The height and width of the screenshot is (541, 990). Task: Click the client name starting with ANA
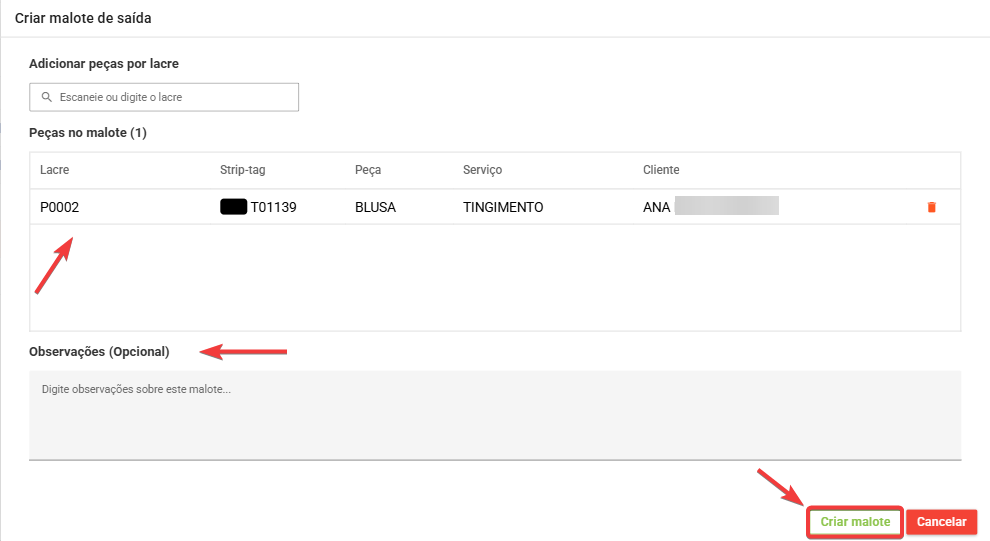657,207
